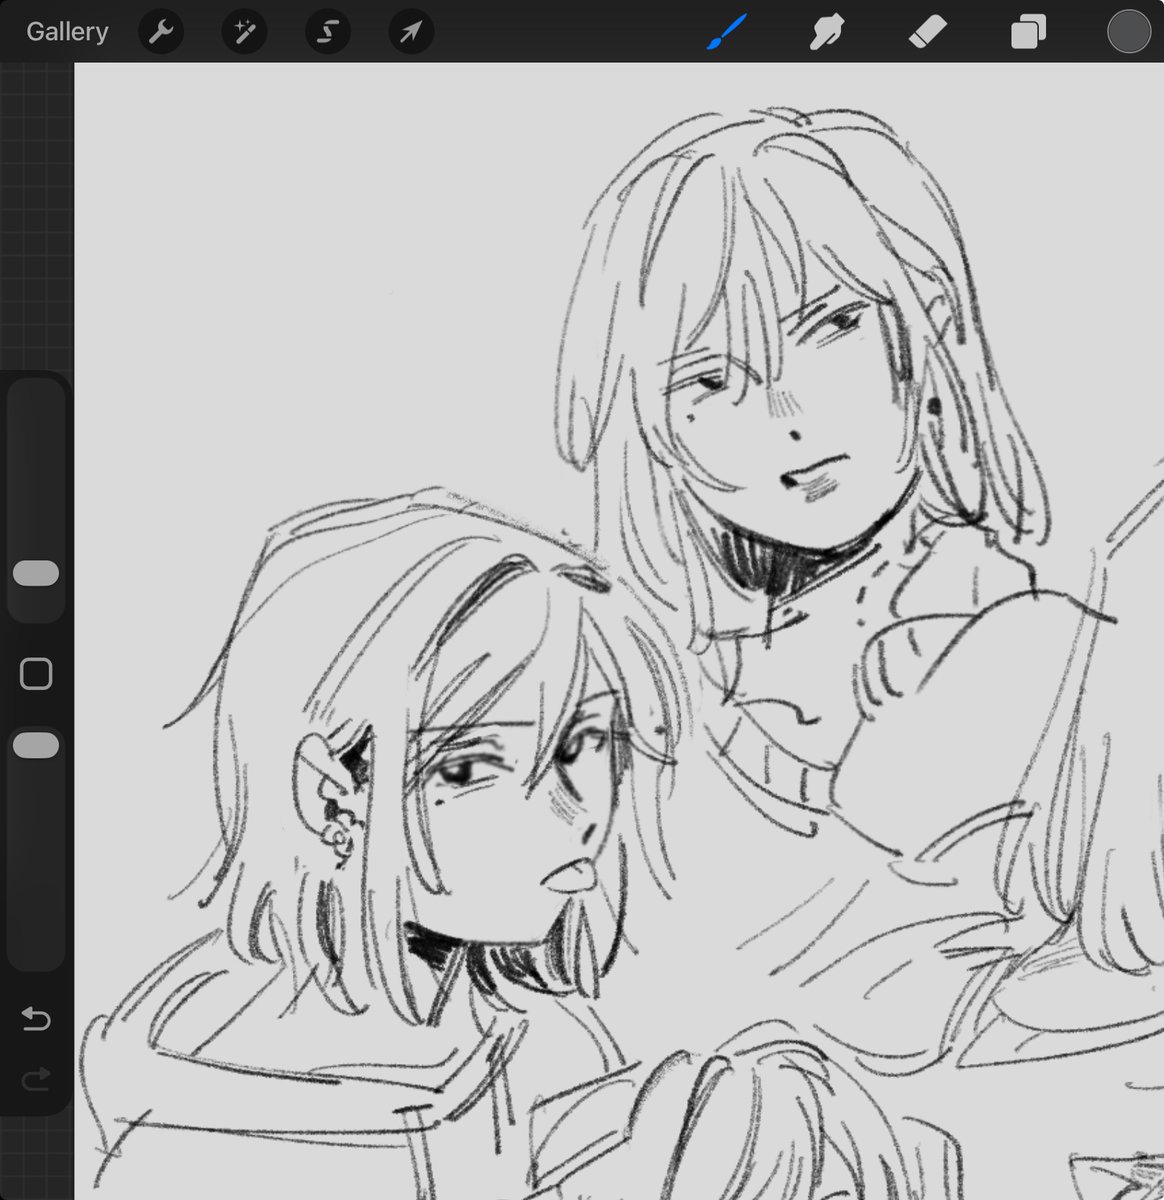Select the Eraser tool
Screen dimensions: 1164x1200
click(x=927, y=33)
